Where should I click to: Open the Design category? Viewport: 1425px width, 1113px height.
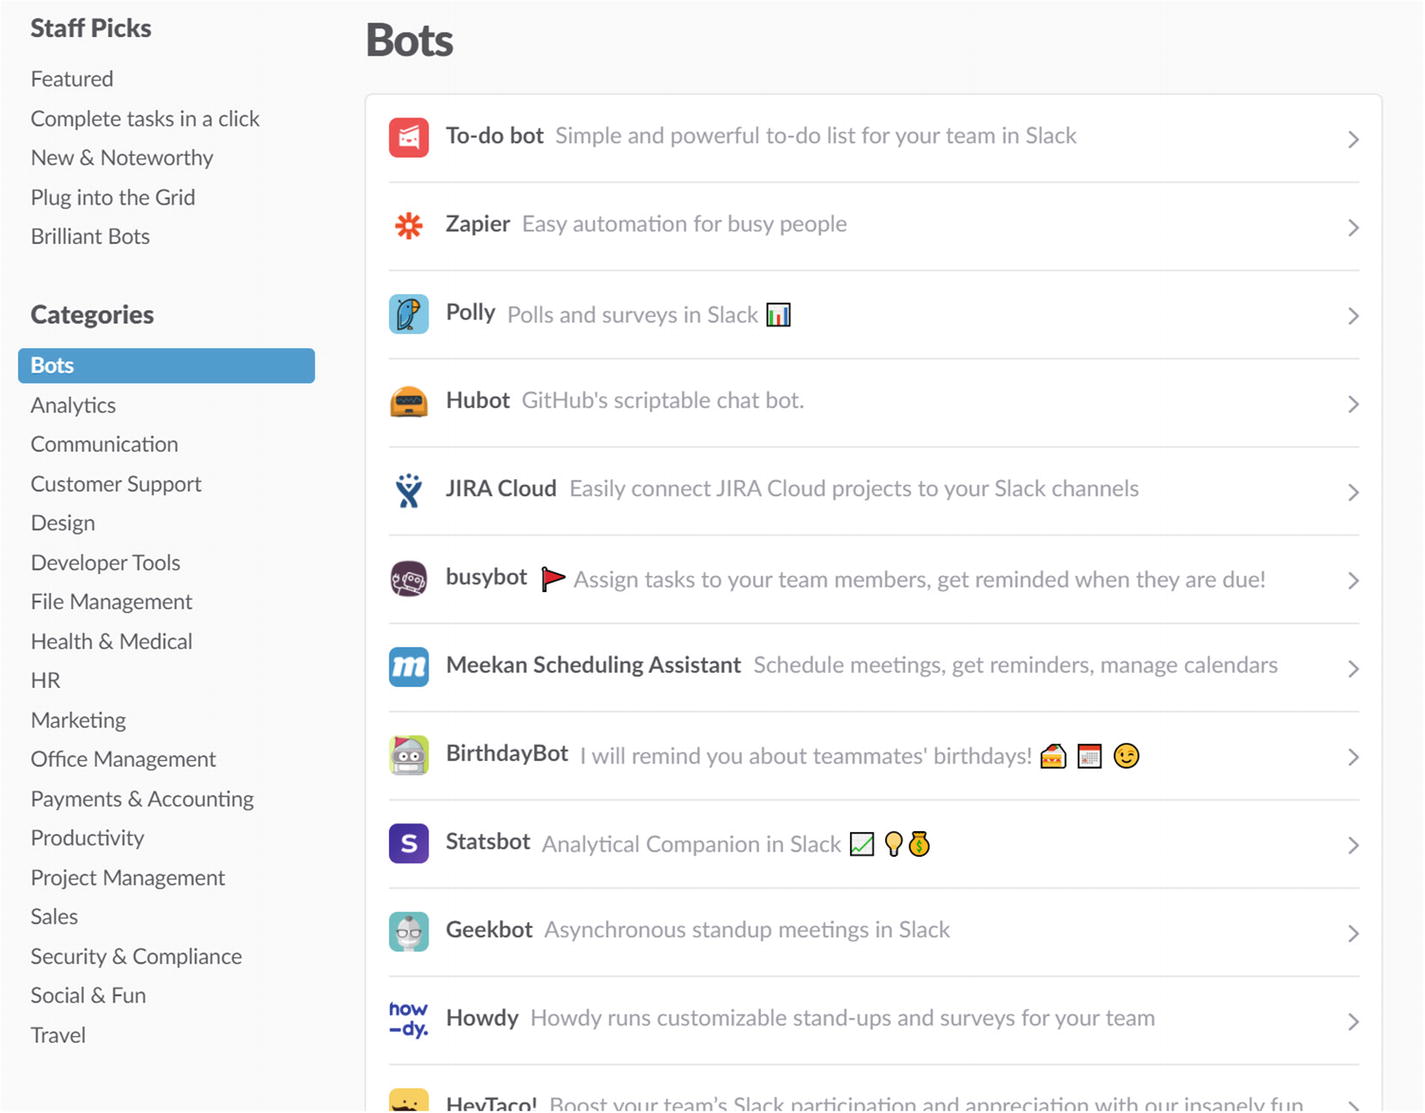(x=63, y=523)
